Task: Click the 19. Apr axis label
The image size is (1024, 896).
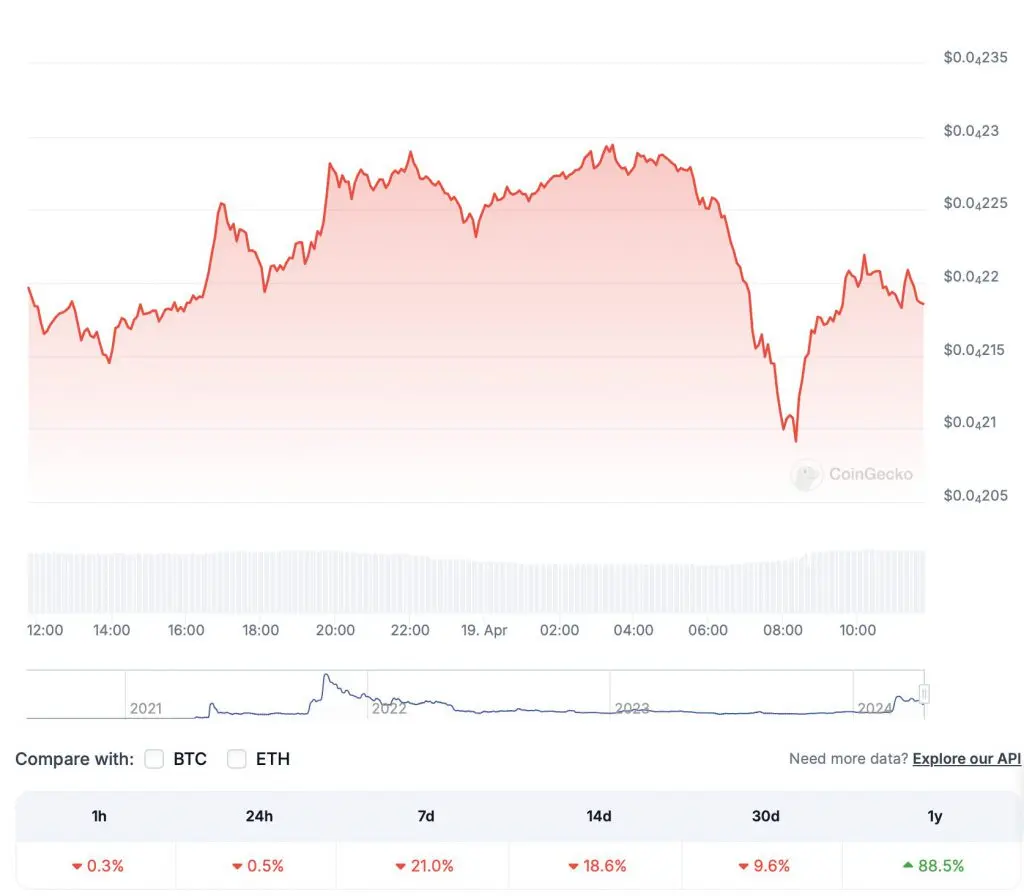Action: click(484, 631)
